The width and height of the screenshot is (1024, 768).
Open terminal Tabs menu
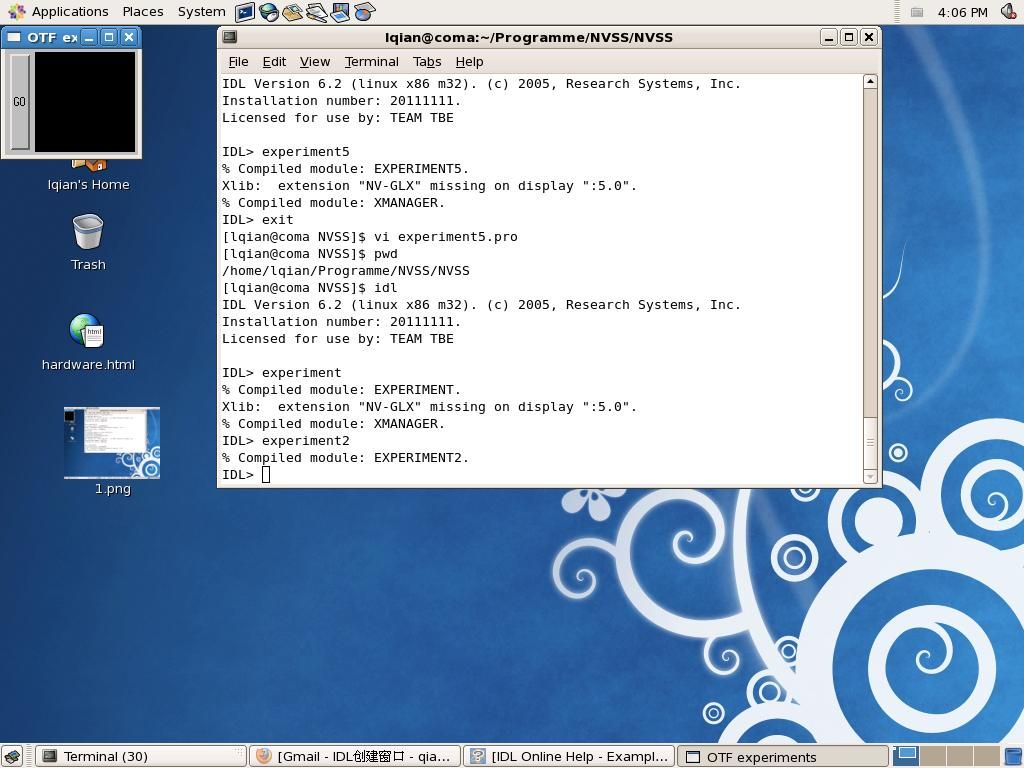point(427,61)
